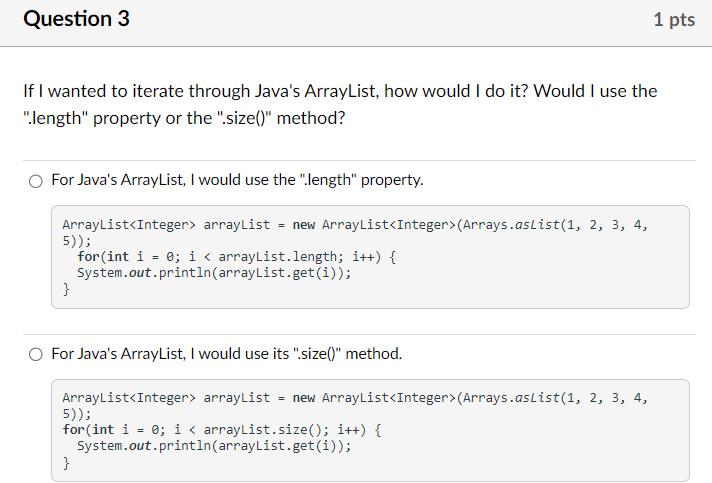Click the answer label mentioning ".size()" method
Image resolution: width=712 pixels, height=483 pixels.
pyautogui.click(x=227, y=353)
